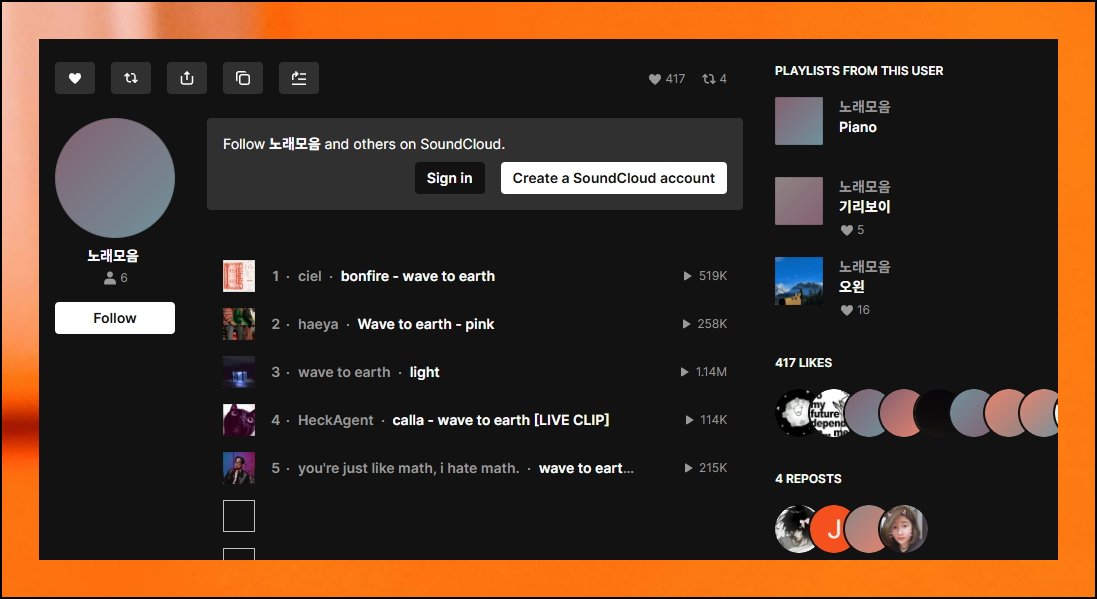This screenshot has height=599, width=1097.
Task: Open the Piano playlist title
Action: click(x=858, y=127)
